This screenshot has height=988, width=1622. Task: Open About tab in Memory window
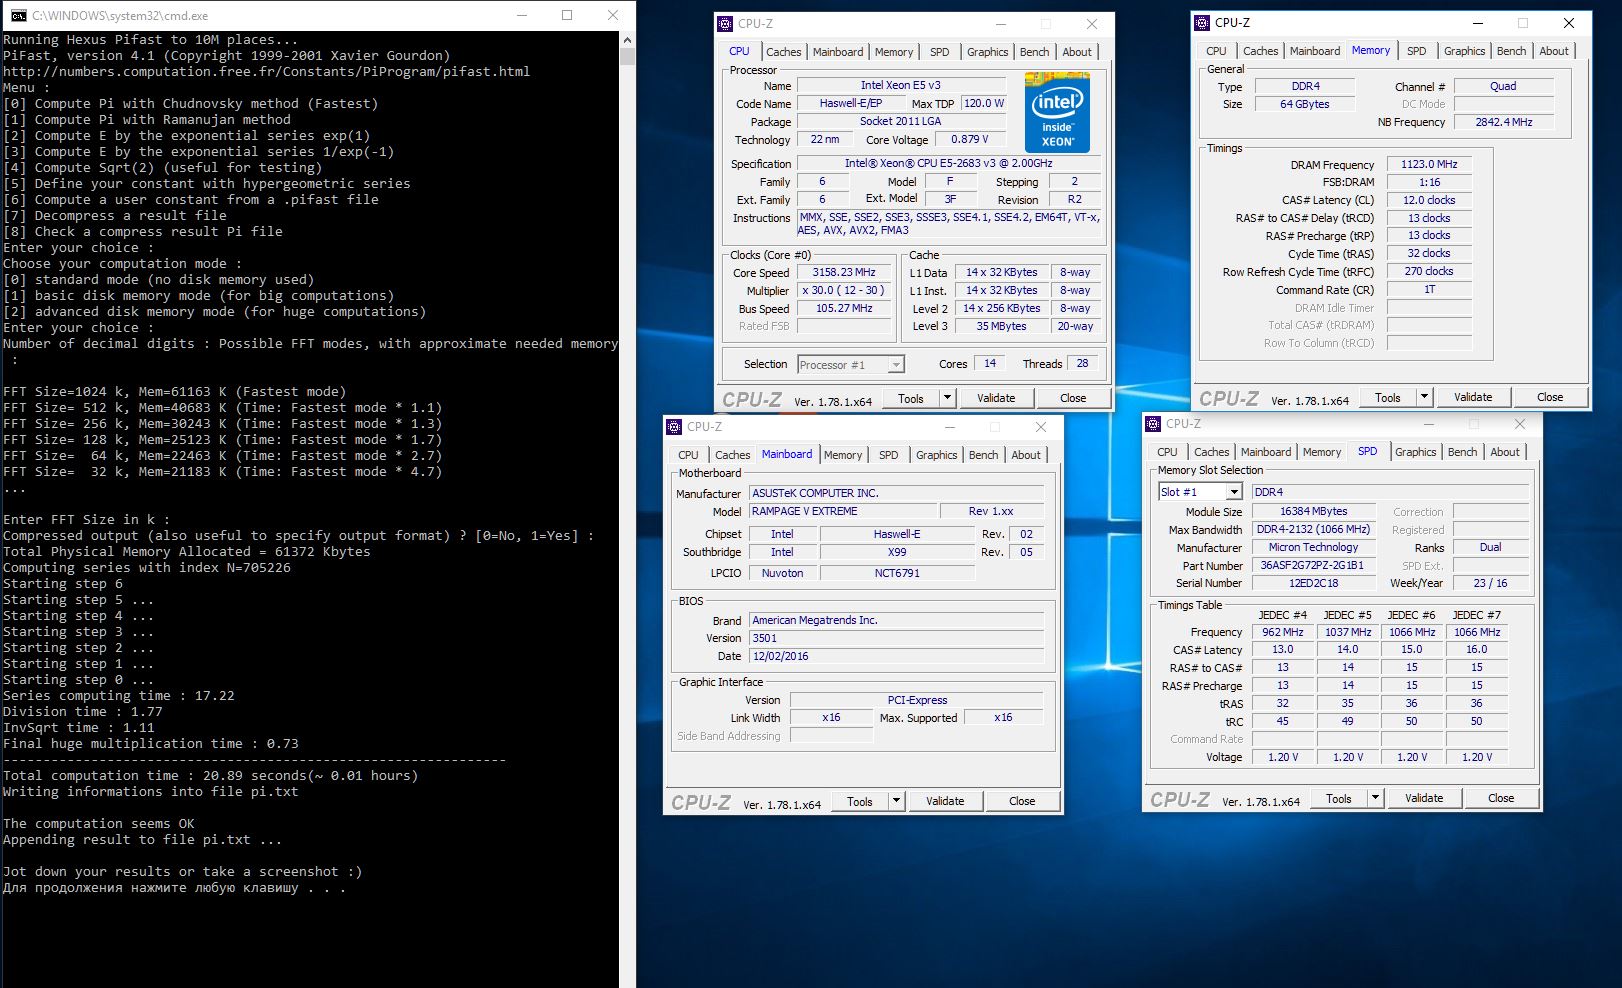coord(1554,51)
